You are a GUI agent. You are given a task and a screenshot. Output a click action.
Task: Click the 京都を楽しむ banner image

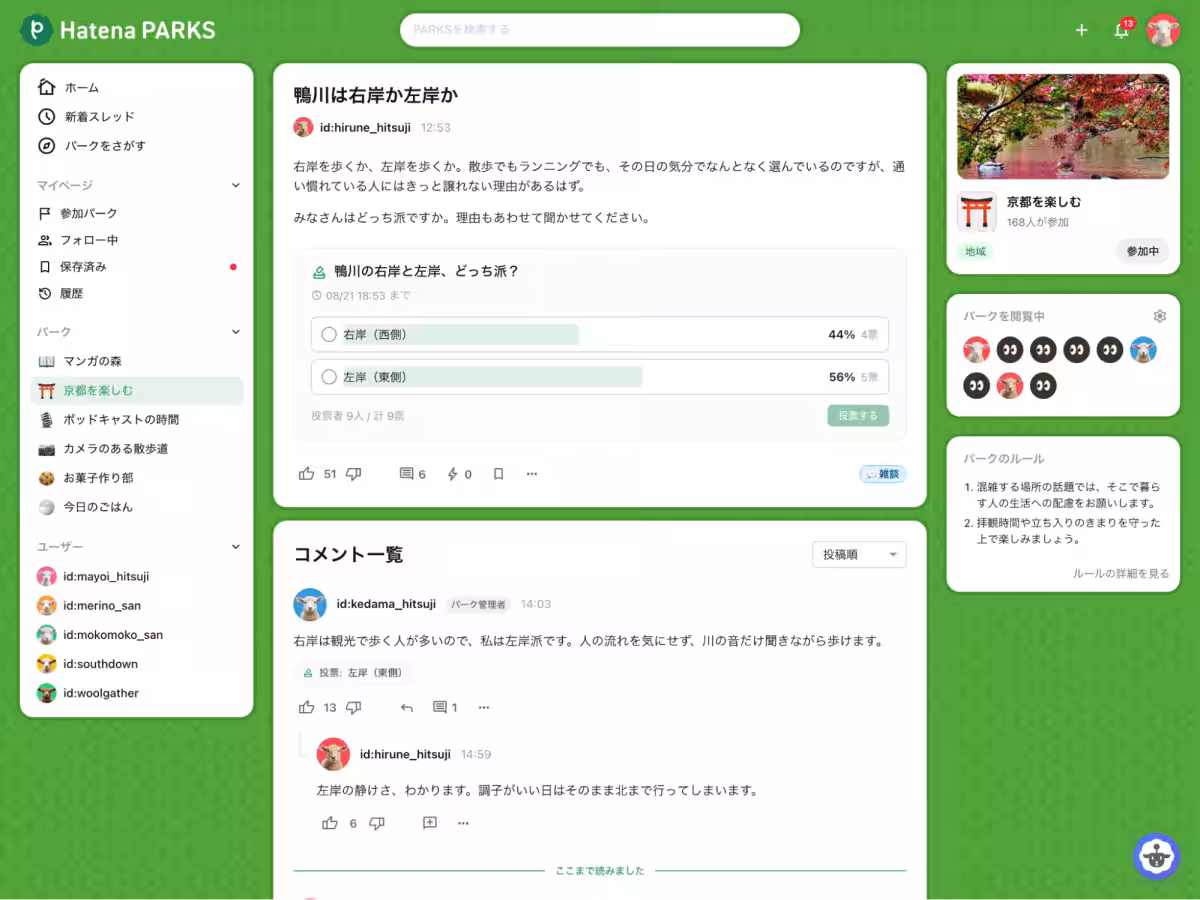click(1063, 126)
